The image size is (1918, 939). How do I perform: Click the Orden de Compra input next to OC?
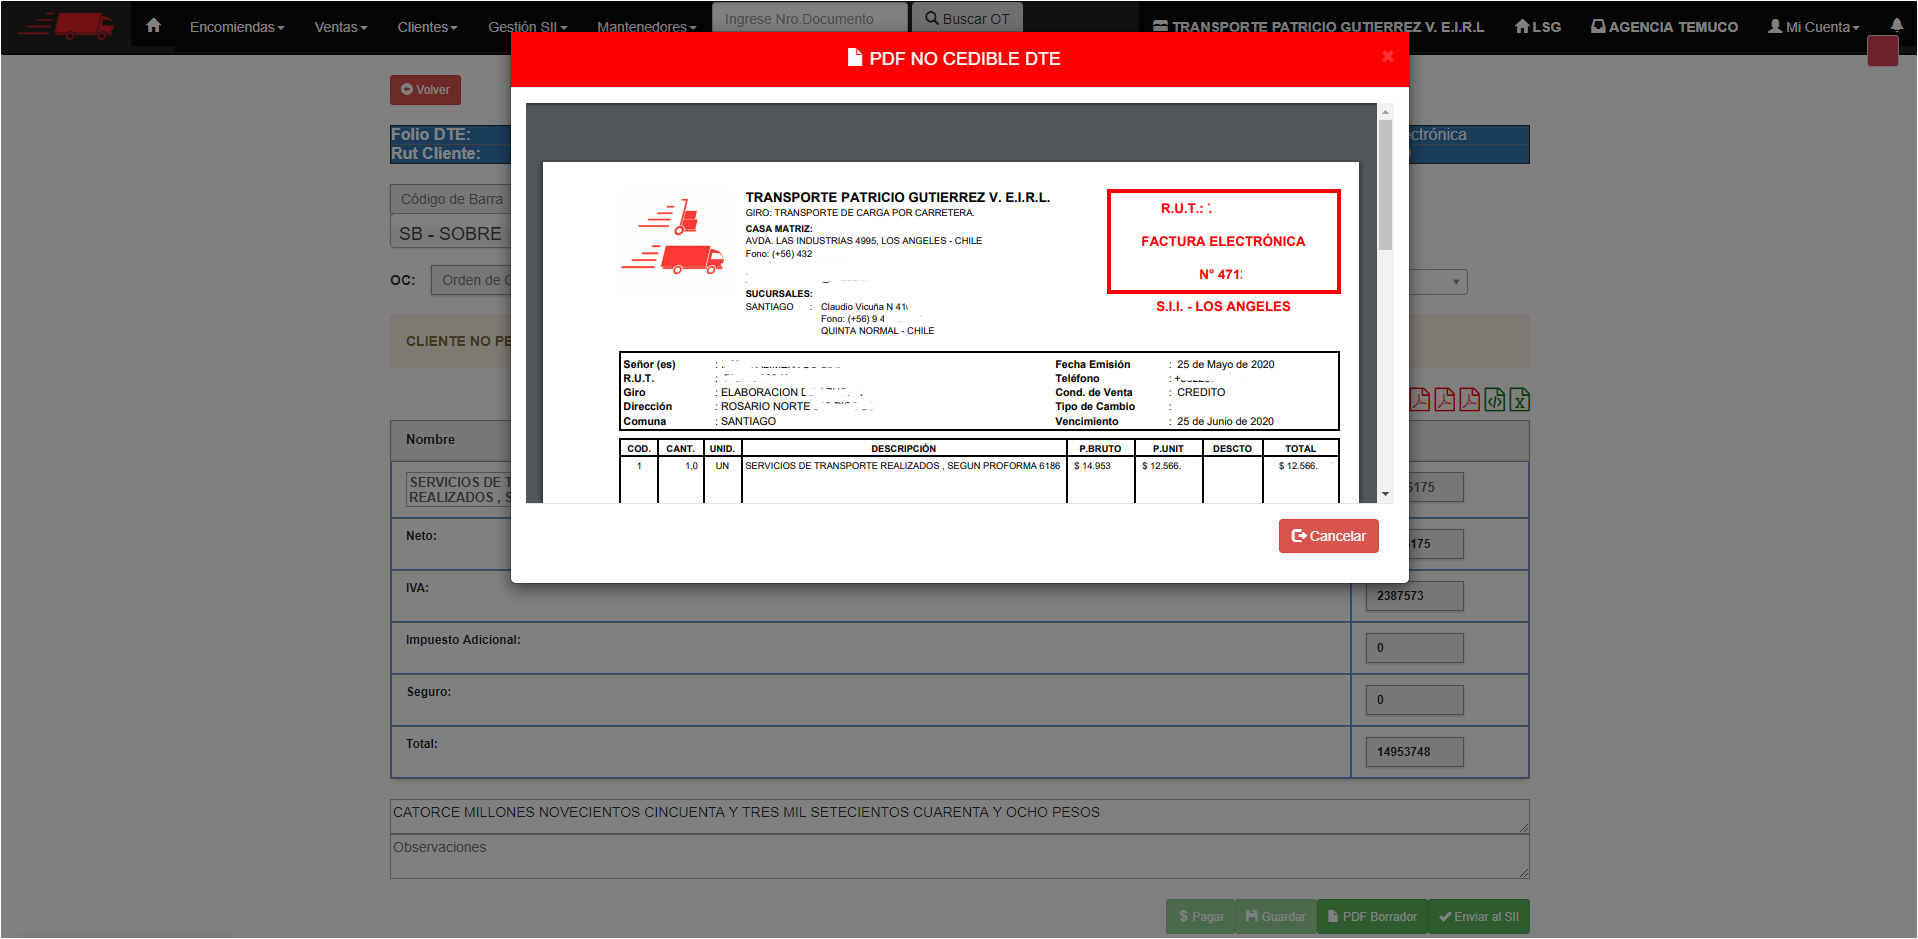[471, 280]
